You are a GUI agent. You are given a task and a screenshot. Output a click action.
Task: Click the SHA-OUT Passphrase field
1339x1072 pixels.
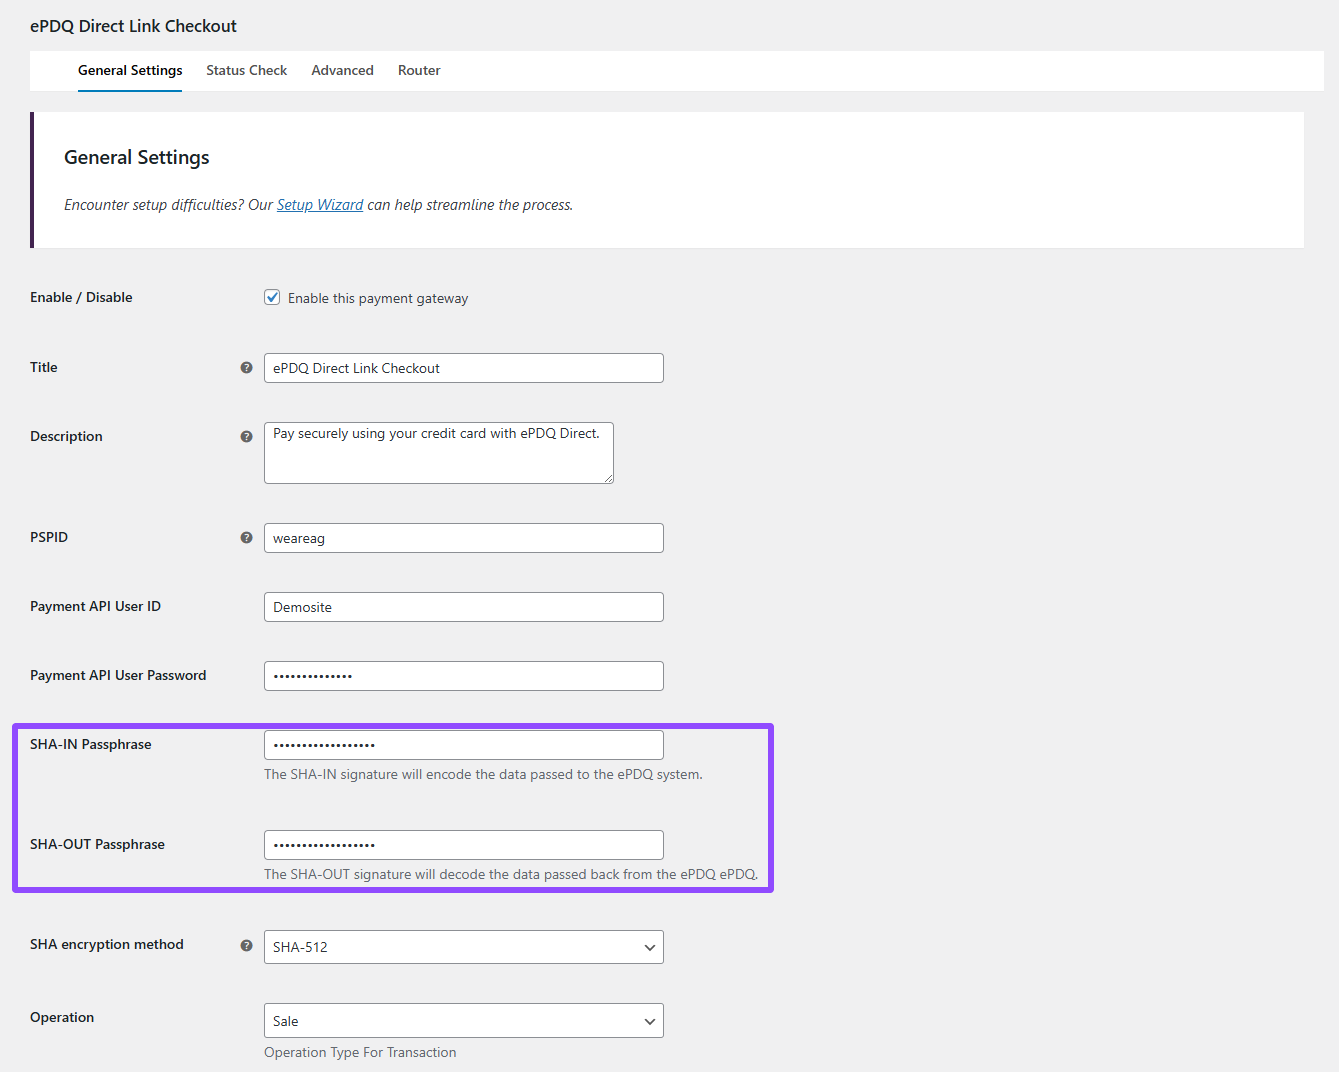pyautogui.click(x=464, y=845)
